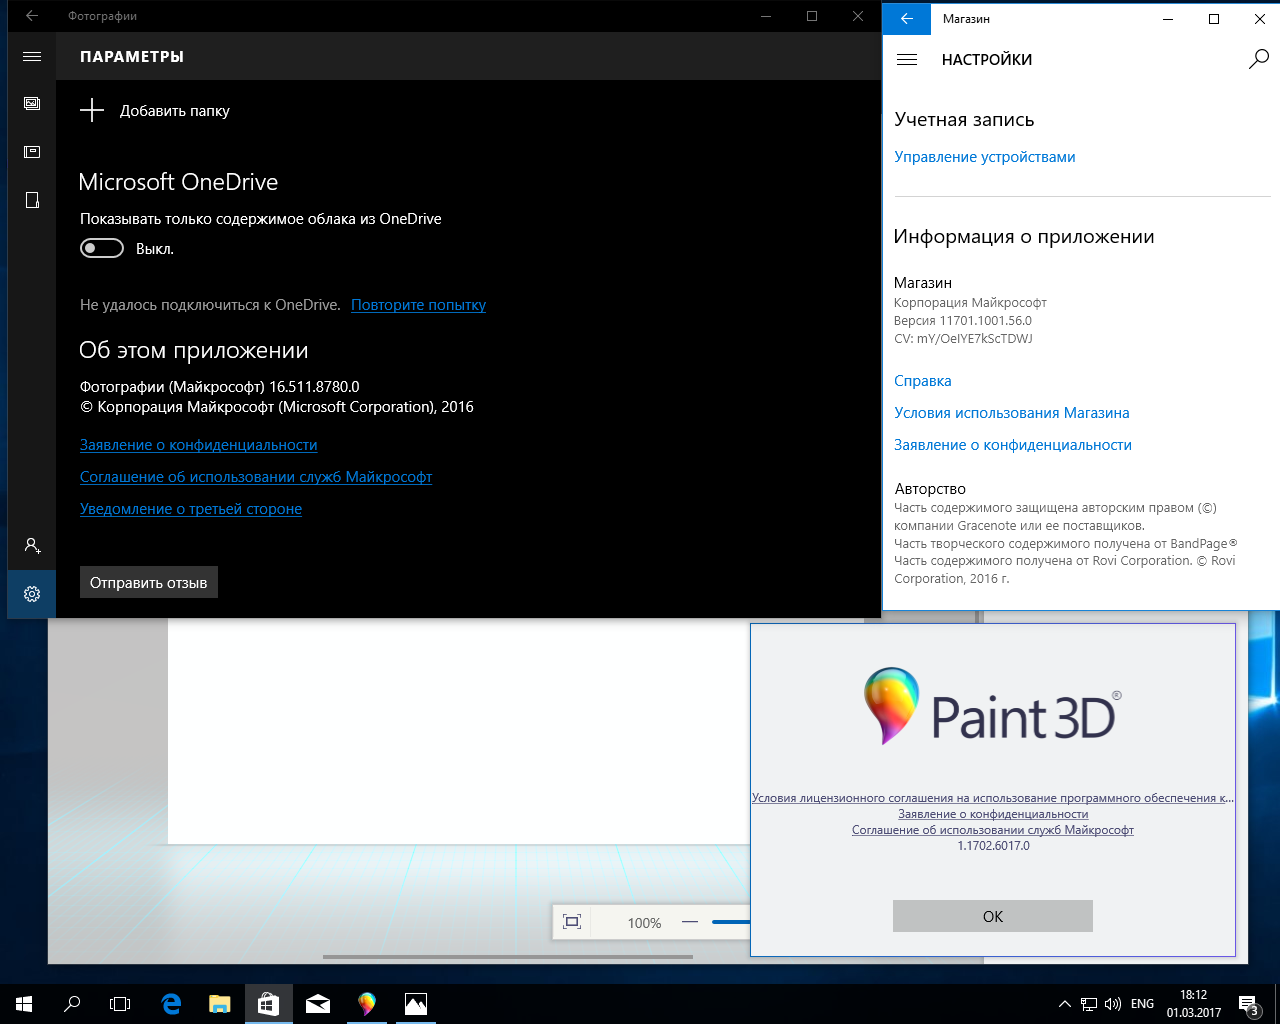Open the hamburger menu in Photos app
Viewport: 1280px width, 1024px height.
[32, 57]
